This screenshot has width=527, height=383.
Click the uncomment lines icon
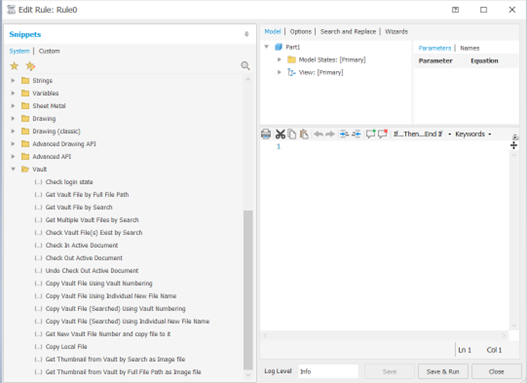[383, 134]
